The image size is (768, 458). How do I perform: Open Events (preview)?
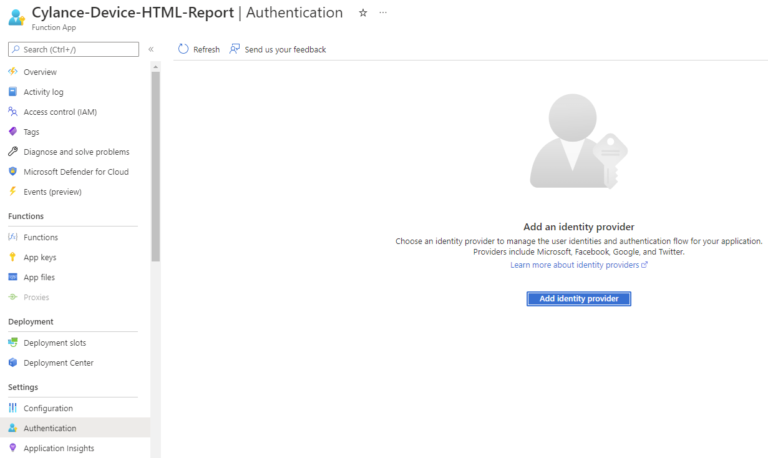52,192
